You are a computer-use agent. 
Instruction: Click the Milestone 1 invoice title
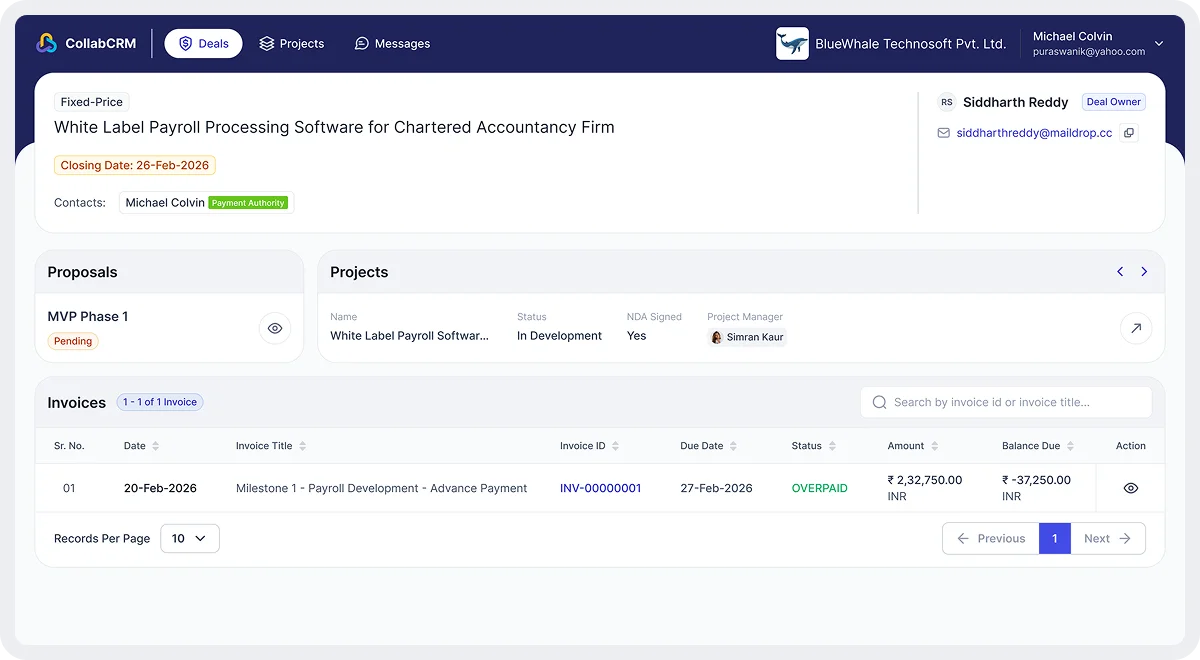click(x=381, y=488)
